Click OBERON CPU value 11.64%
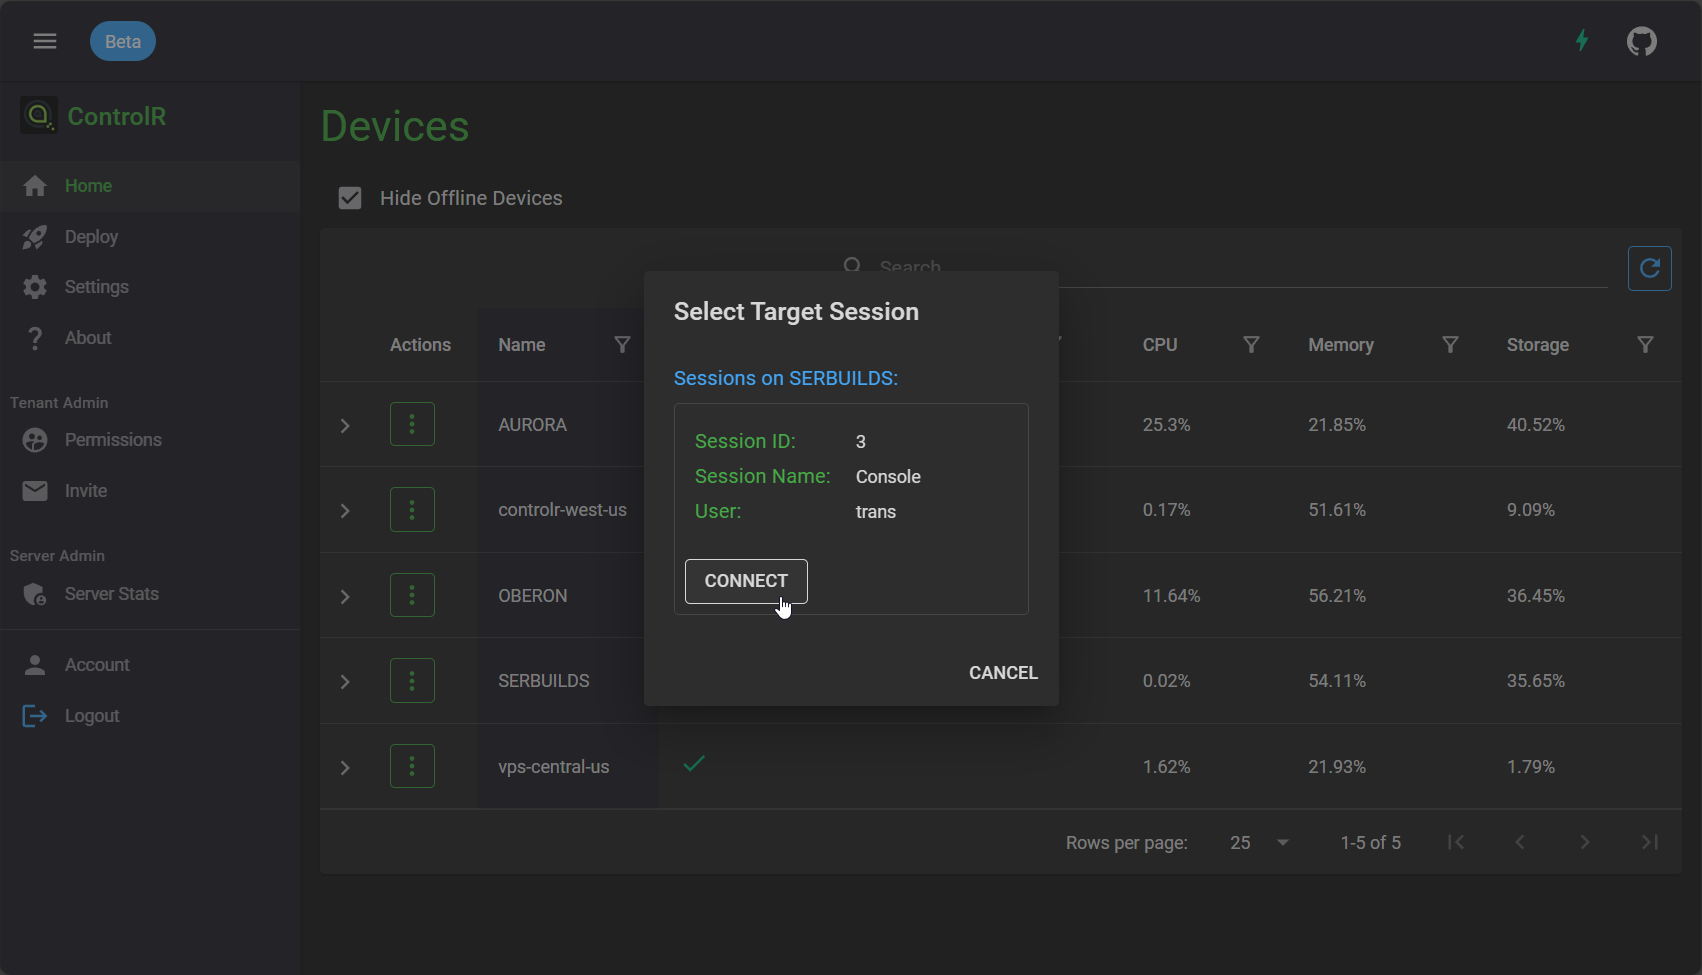Viewport: 1702px width, 975px height. [x=1172, y=596]
